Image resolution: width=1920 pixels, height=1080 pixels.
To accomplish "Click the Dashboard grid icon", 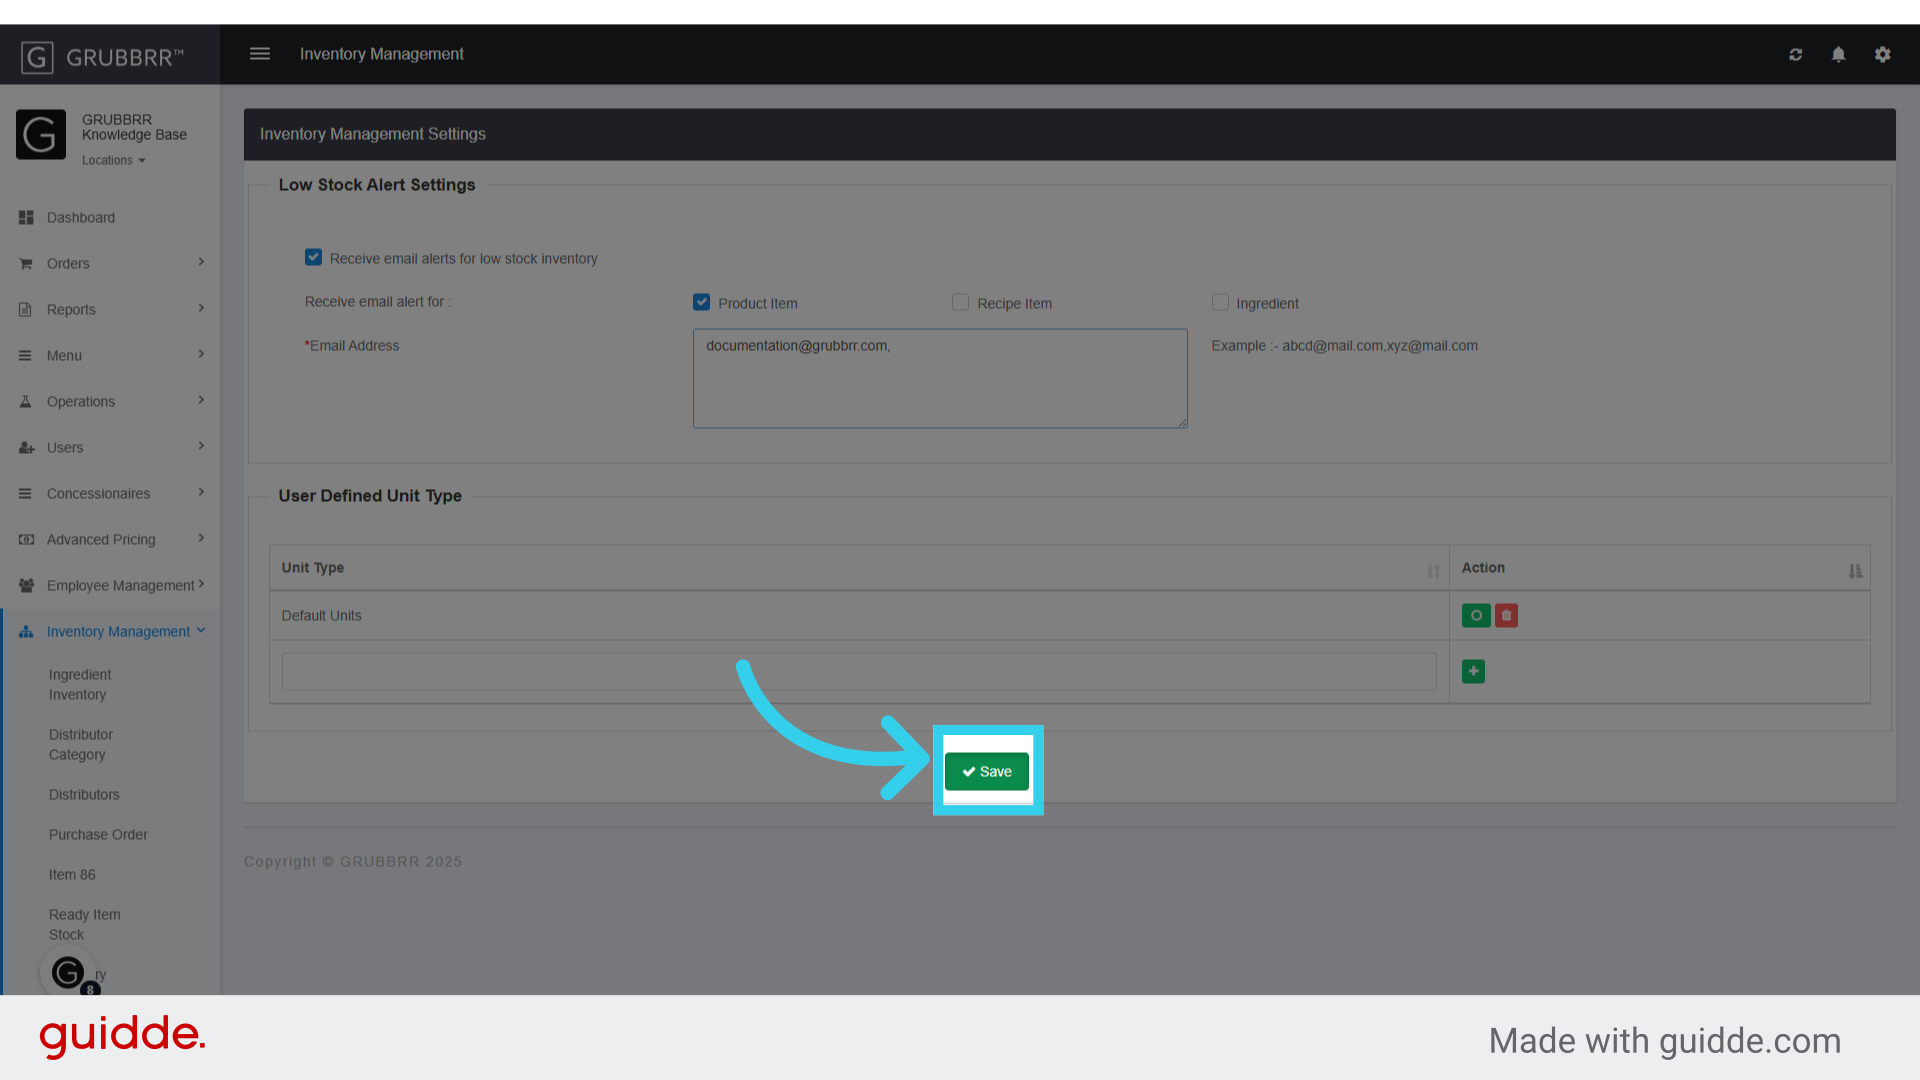I will pyautogui.click(x=26, y=217).
